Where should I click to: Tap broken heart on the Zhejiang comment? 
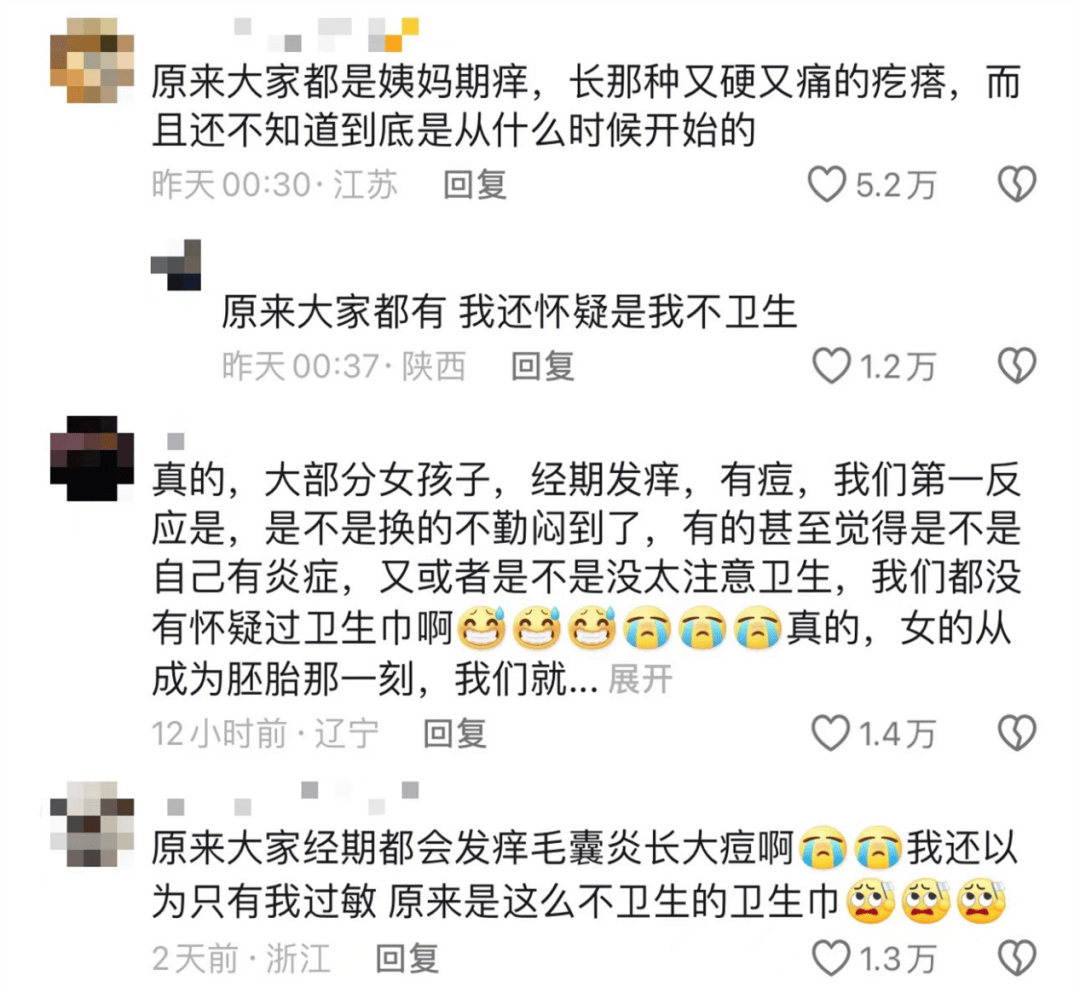(1017, 958)
